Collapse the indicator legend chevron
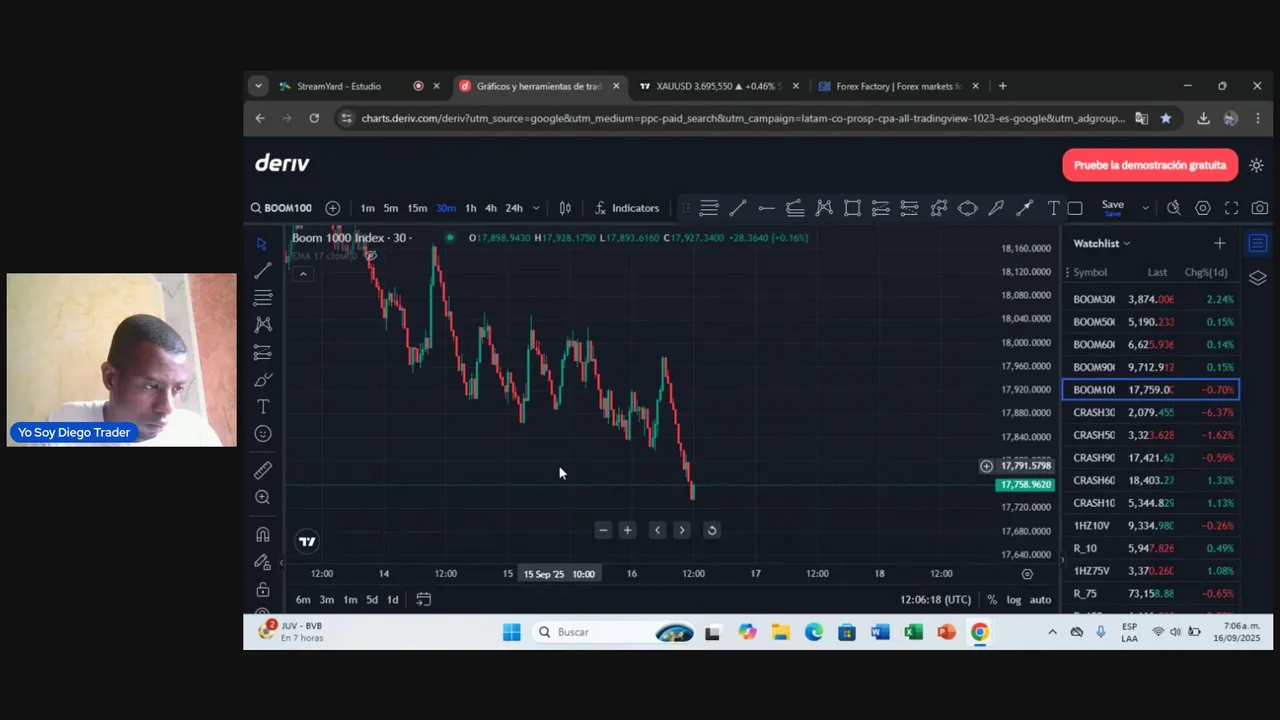 (303, 274)
